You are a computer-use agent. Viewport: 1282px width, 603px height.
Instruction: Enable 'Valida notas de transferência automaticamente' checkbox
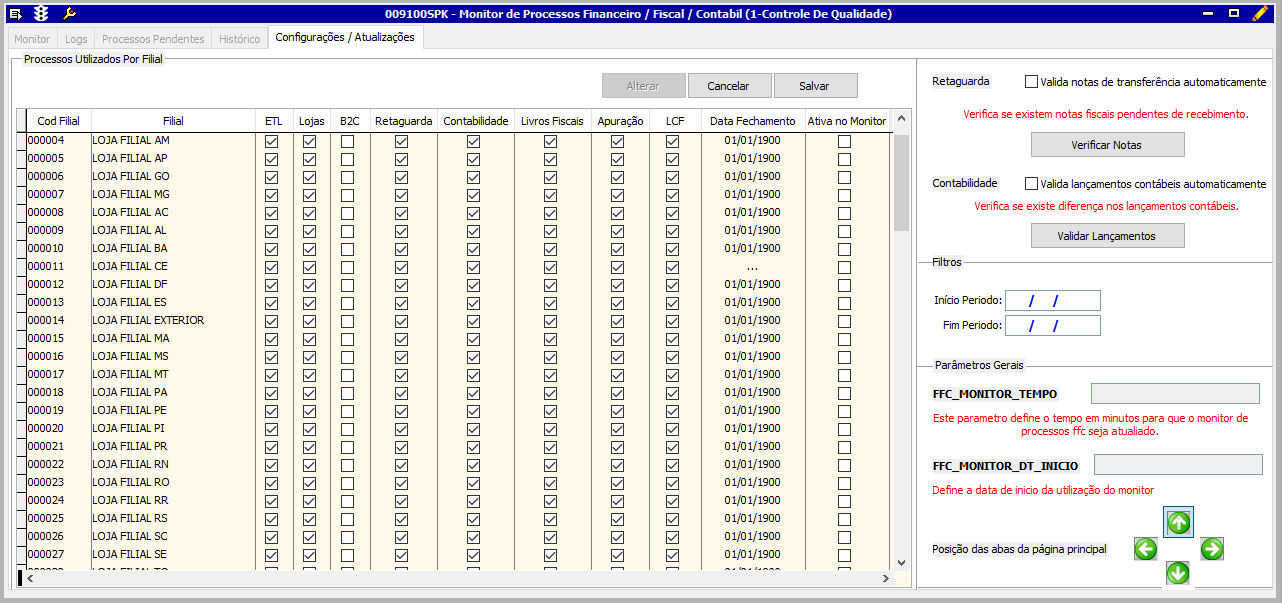(1032, 82)
